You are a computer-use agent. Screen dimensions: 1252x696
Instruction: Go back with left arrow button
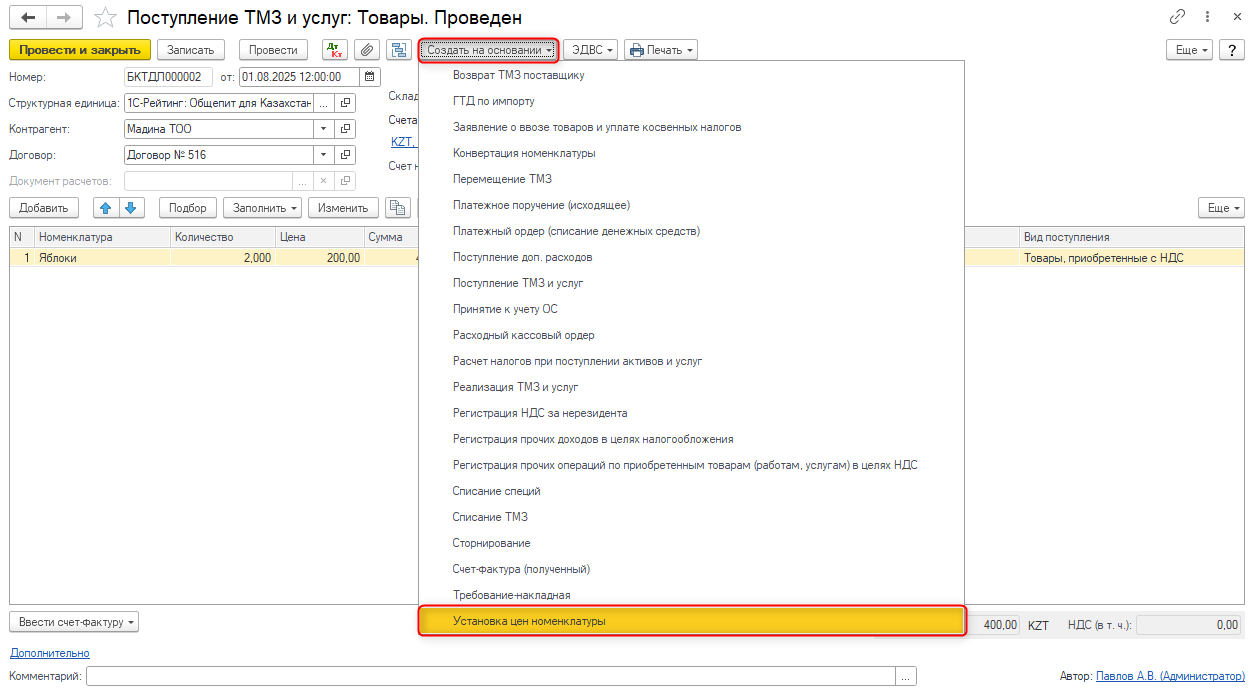point(28,18)
